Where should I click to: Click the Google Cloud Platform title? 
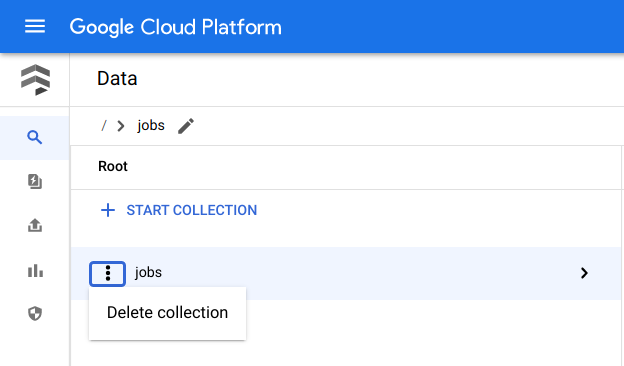click(x=176, y=27)
